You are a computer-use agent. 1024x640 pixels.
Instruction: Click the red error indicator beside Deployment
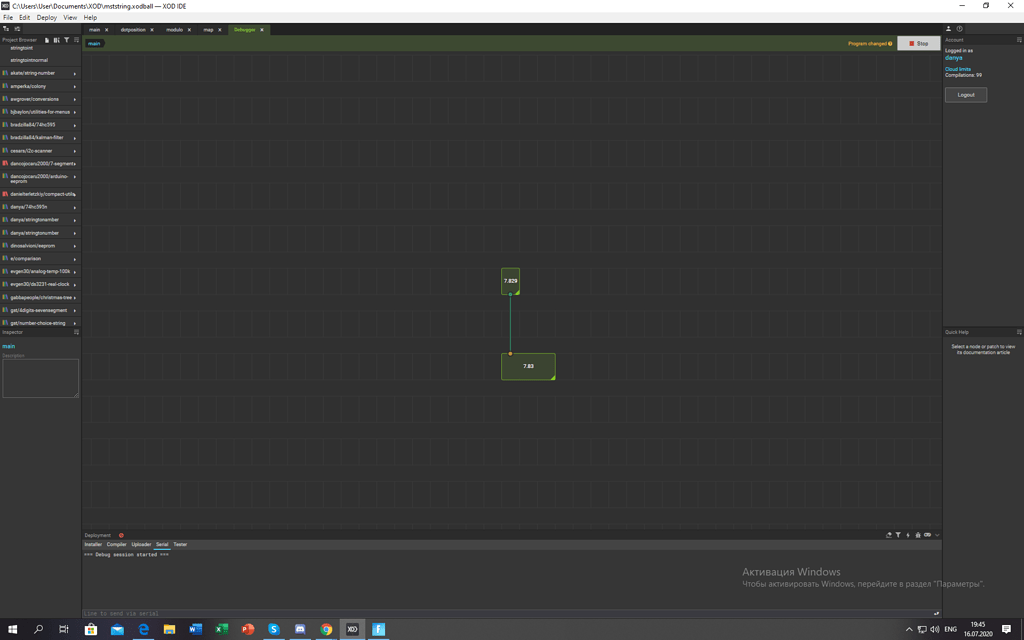click(x=121, y=535)
